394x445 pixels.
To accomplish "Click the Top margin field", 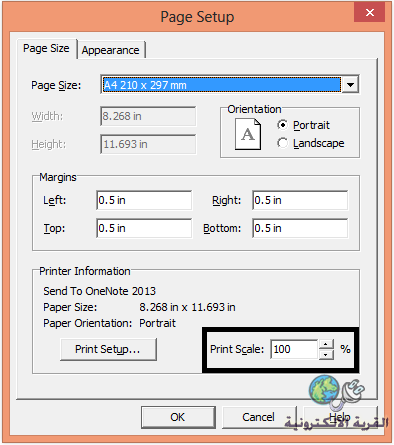I will (x=144, y=228).
